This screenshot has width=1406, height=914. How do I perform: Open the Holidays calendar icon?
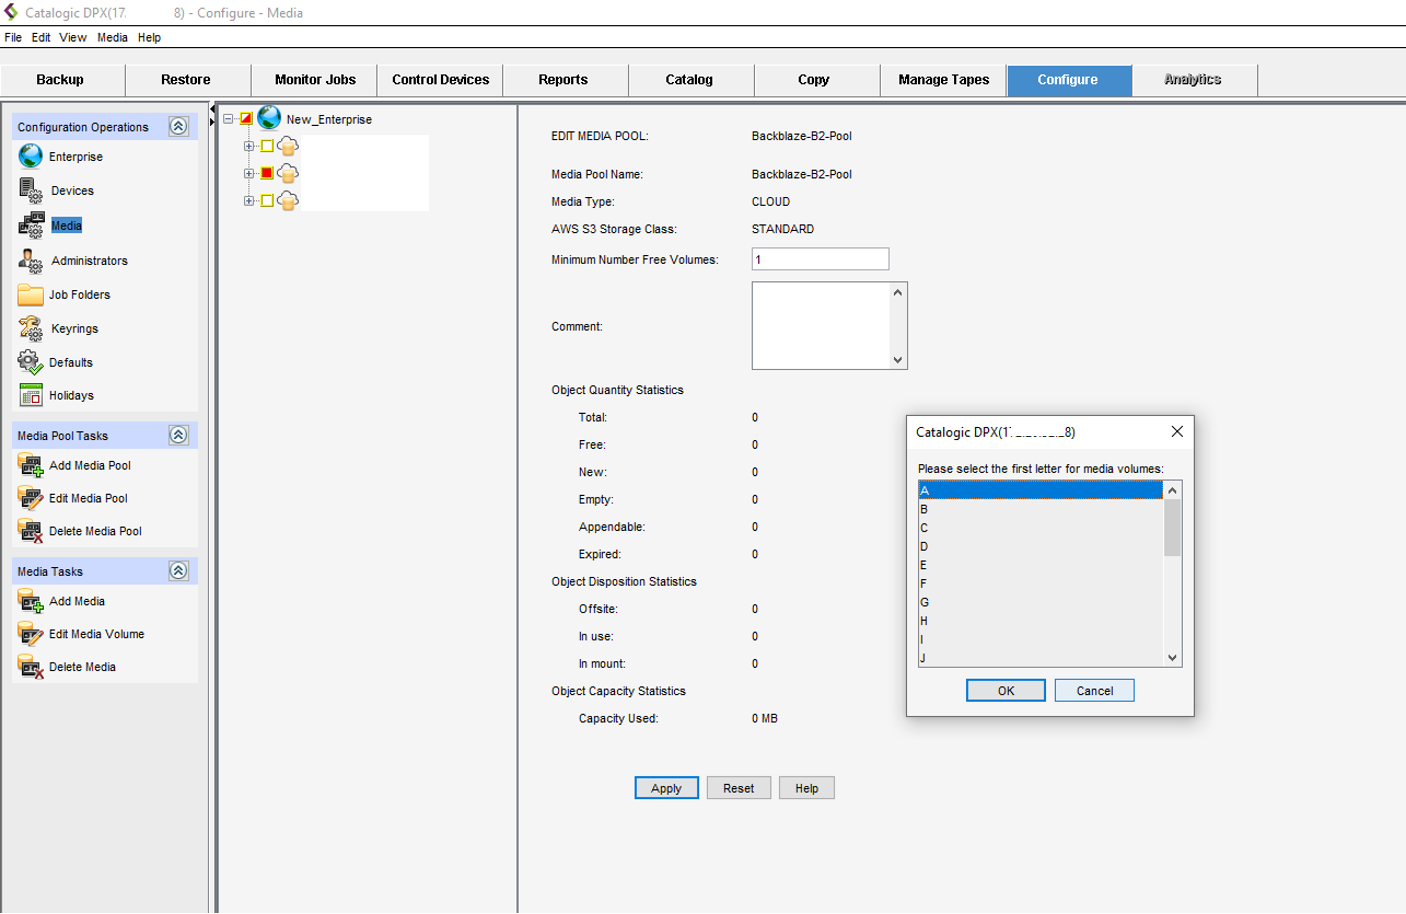(x=31, y=395)
